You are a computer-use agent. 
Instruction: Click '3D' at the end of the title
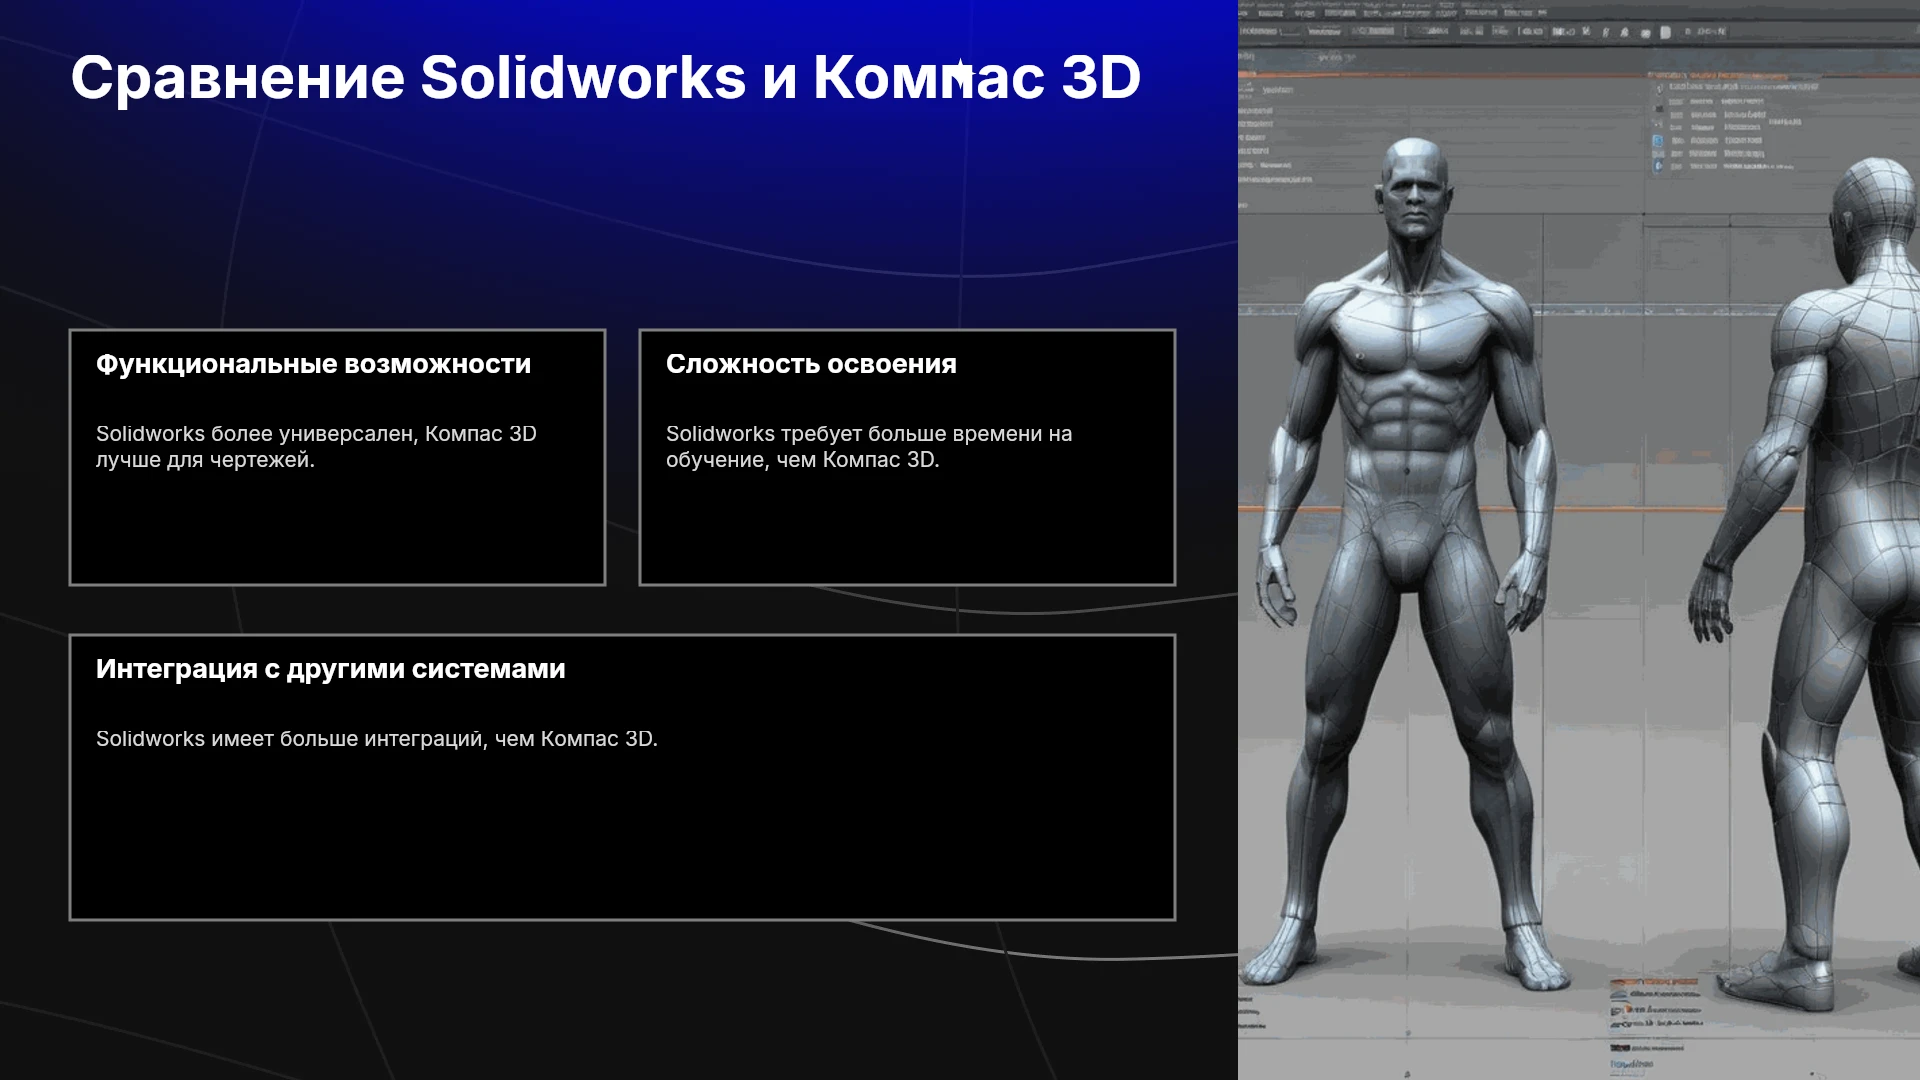tap(1101, 77)
